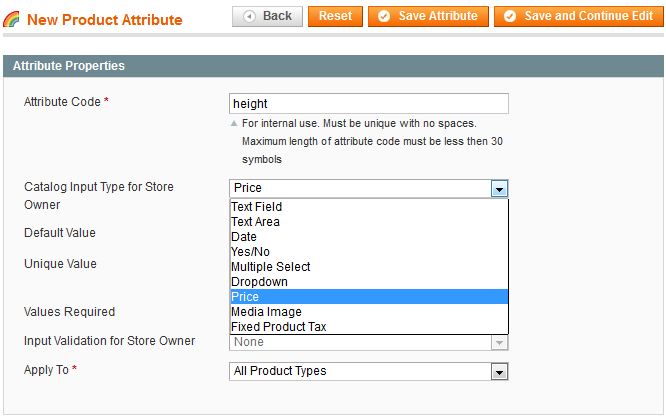
Task: Click the Attribute Code input field
Action: (368, 103)
